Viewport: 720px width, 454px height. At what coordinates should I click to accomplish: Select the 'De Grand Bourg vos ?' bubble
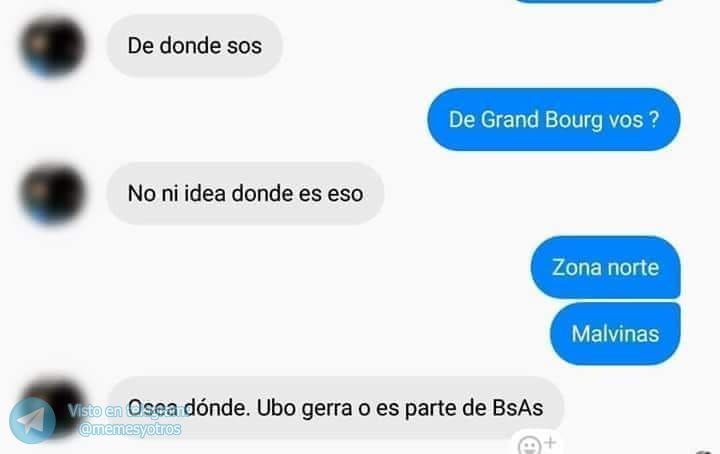coord(554,120)
